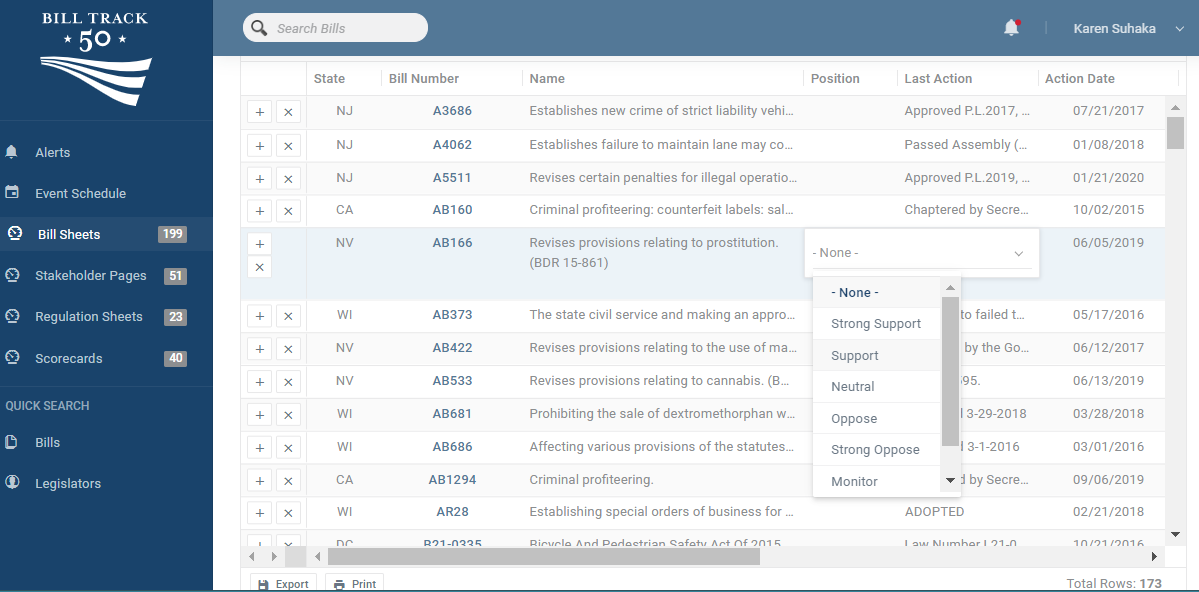Click the plus icon for bill AB166
The image size is (1199, 592).
[x=259, y=243]
